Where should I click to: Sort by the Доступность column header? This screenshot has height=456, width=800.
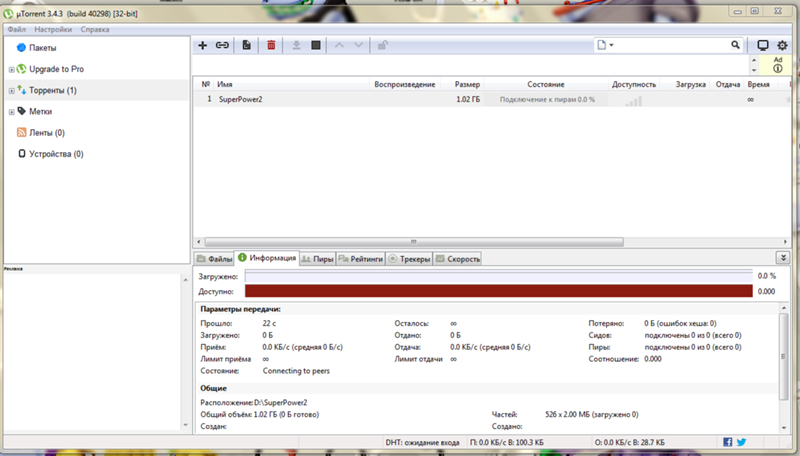coord(634,85)
